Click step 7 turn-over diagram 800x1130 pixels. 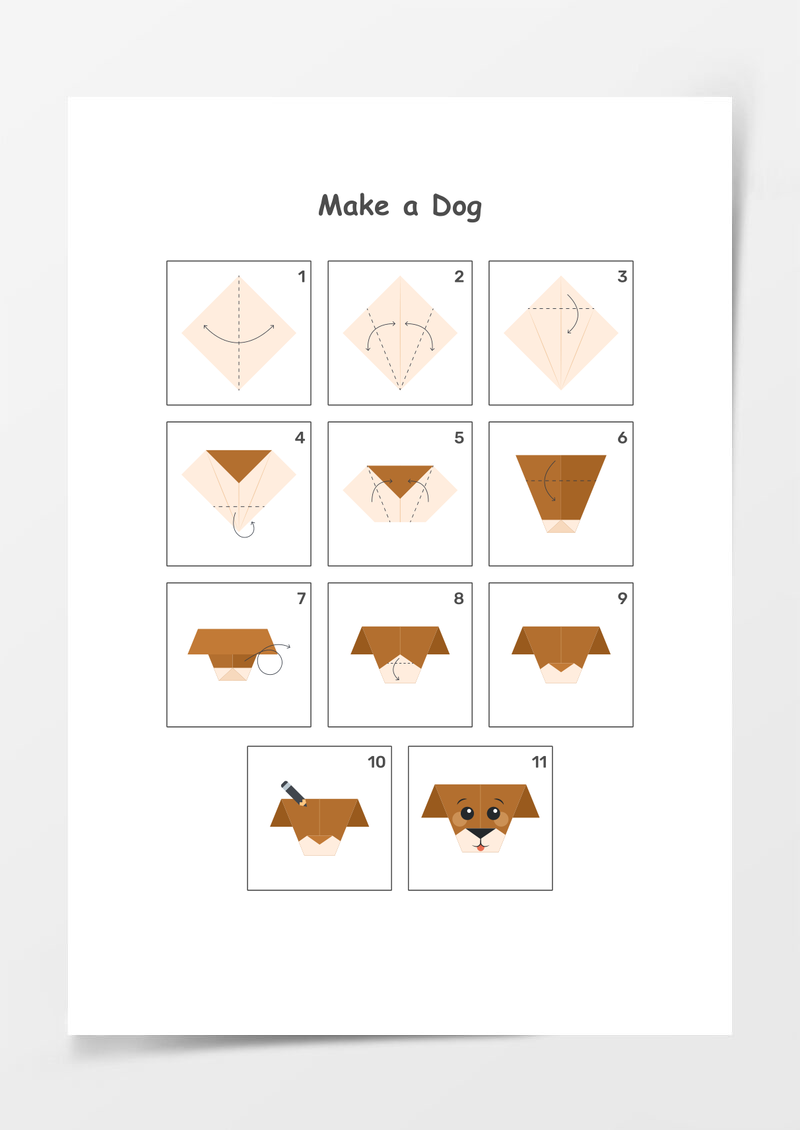pyautogui.click(x=239, y=654)
